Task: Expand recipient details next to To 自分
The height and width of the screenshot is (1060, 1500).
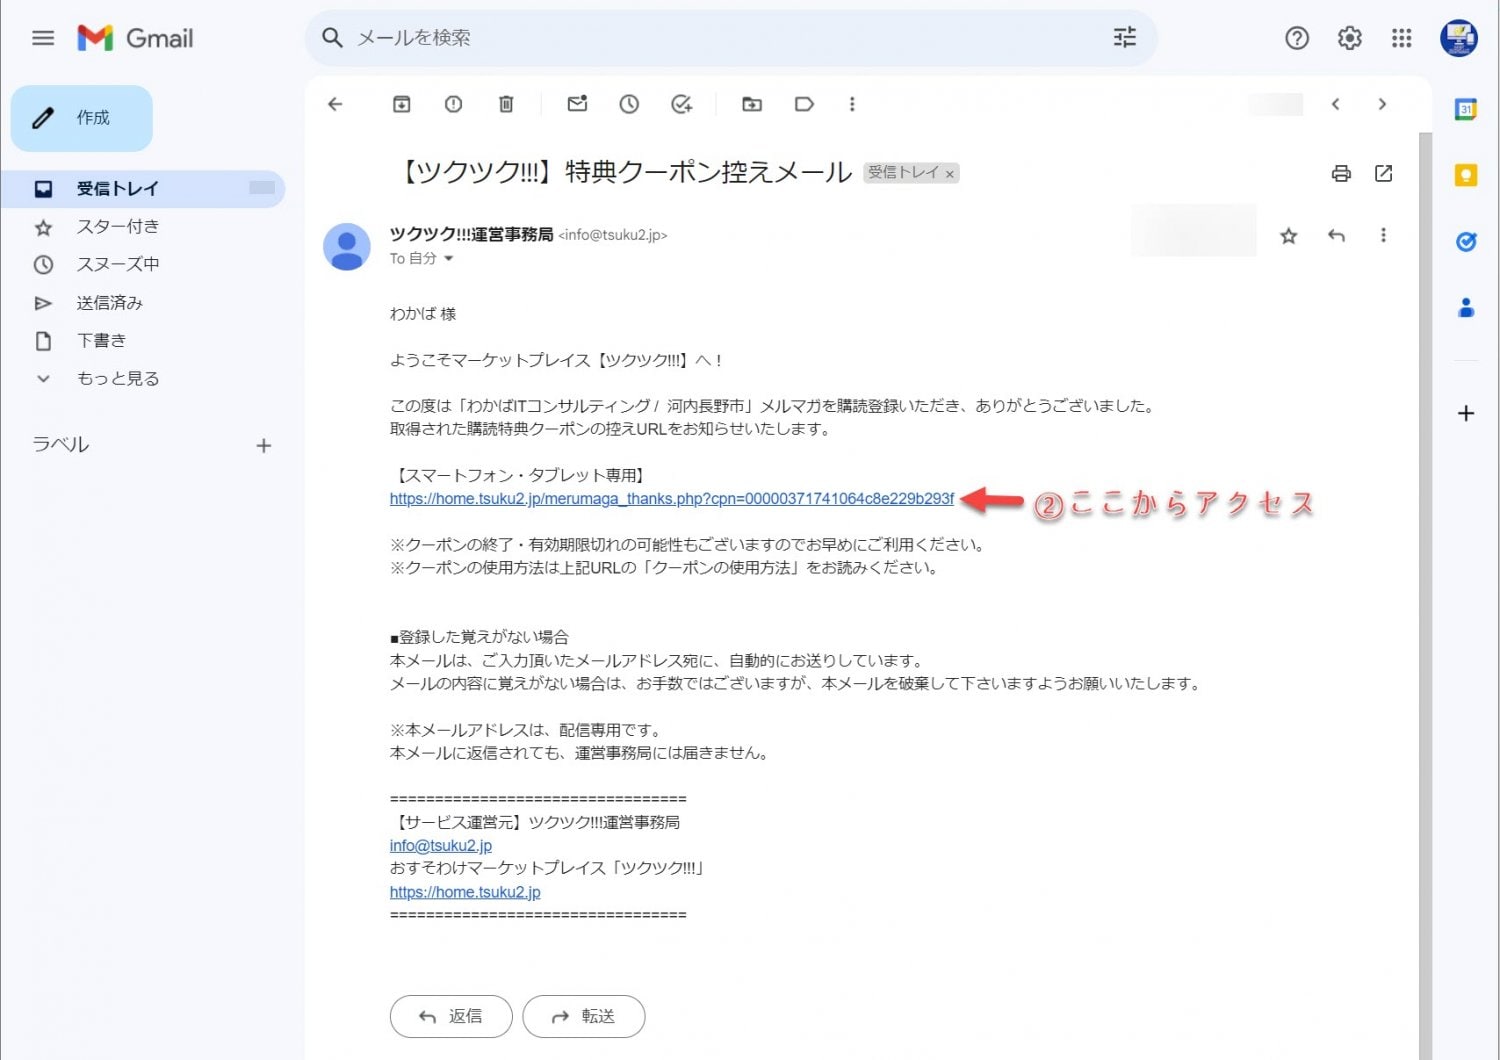Action: coord(449,259)
